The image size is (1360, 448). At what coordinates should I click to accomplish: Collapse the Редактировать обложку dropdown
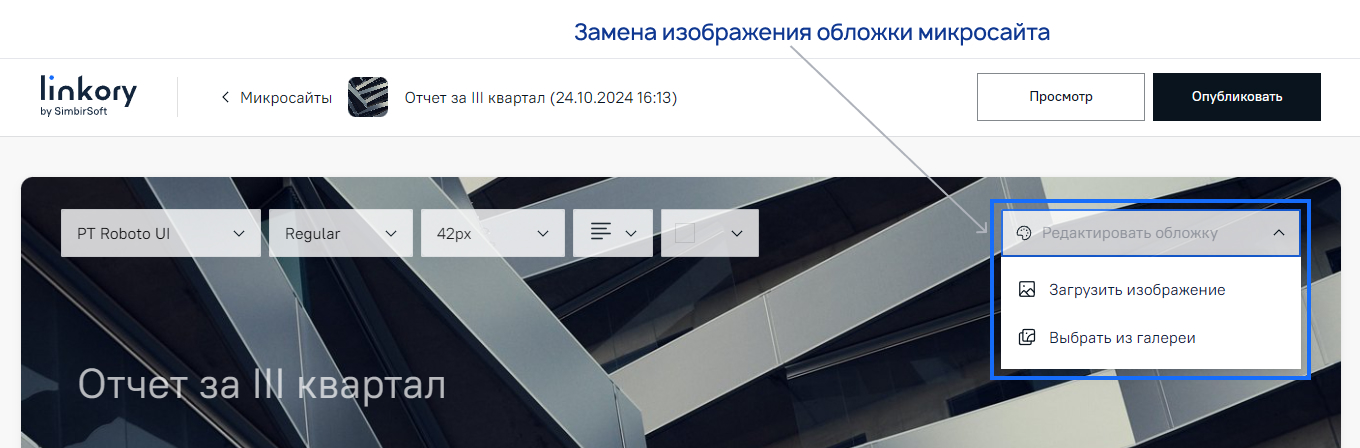coord(1150,233)
